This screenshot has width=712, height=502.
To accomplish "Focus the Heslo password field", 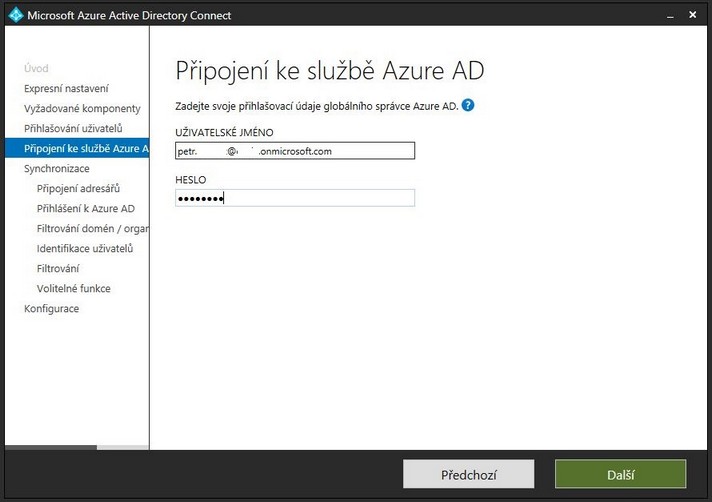I will [x=295, y=198].
